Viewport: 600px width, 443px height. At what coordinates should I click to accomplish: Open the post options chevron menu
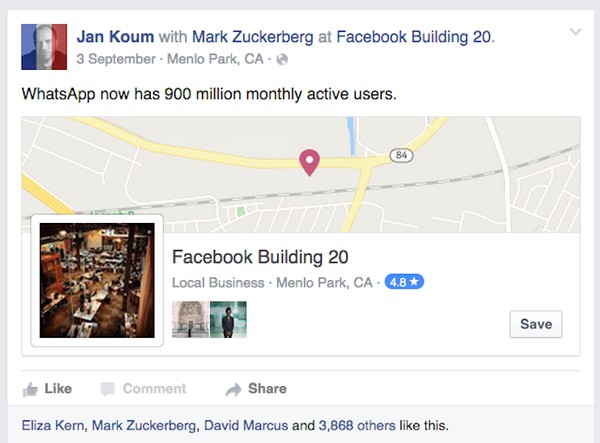(x=575, y=33)
